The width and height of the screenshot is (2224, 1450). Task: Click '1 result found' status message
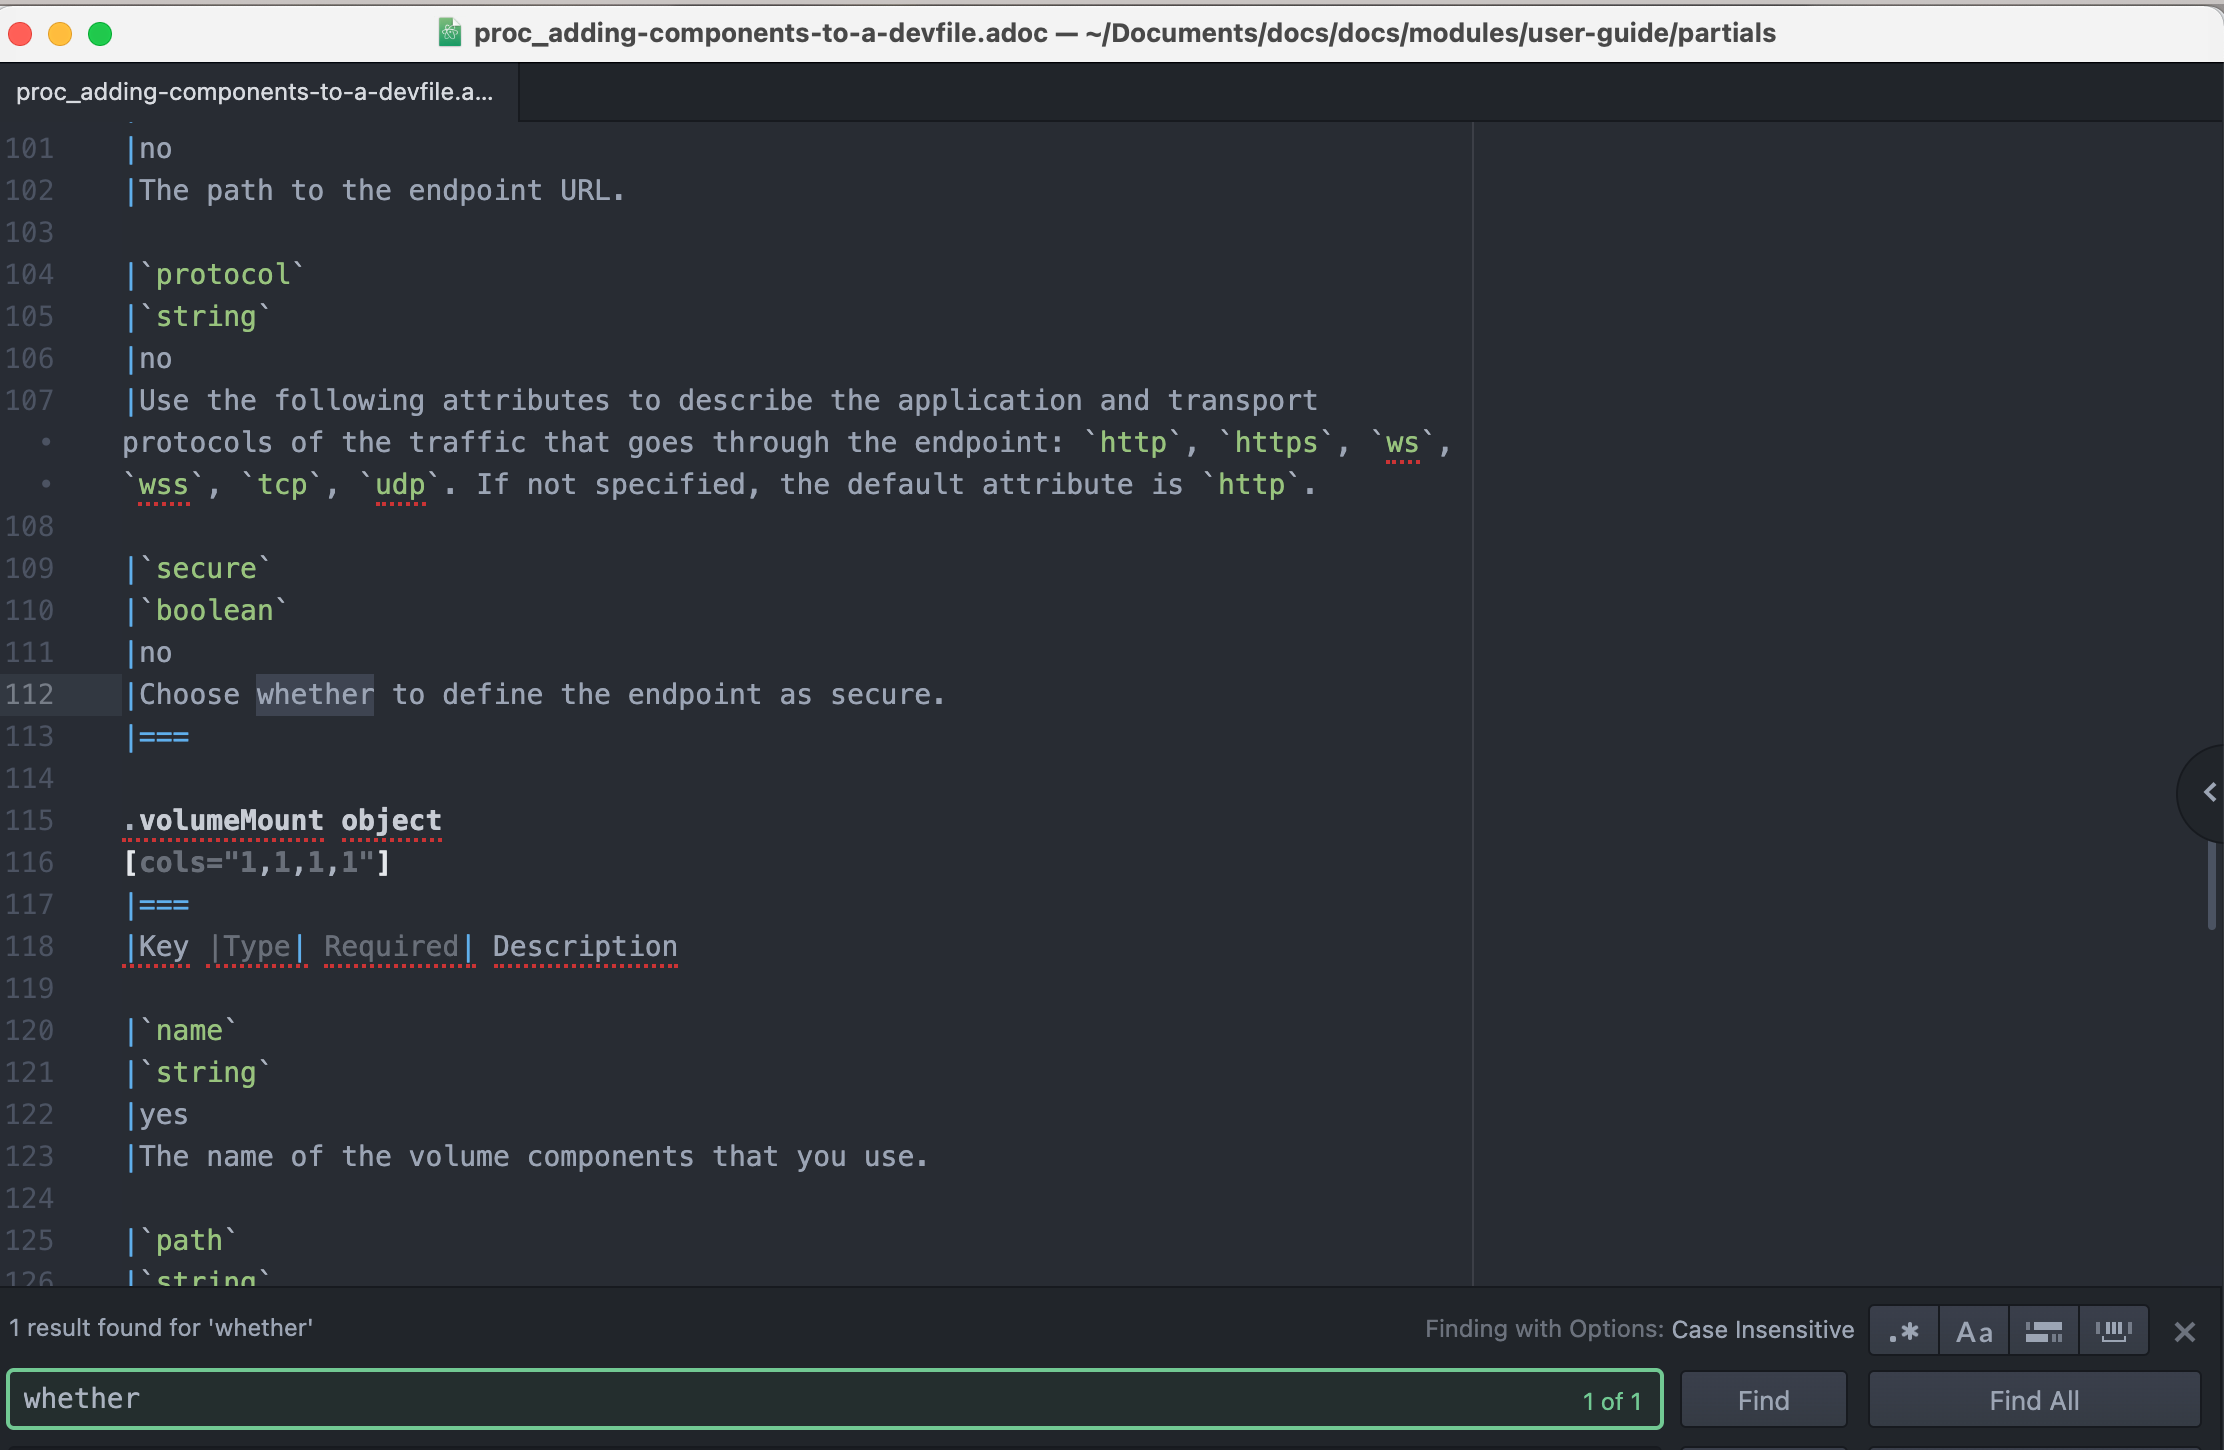161,1328
